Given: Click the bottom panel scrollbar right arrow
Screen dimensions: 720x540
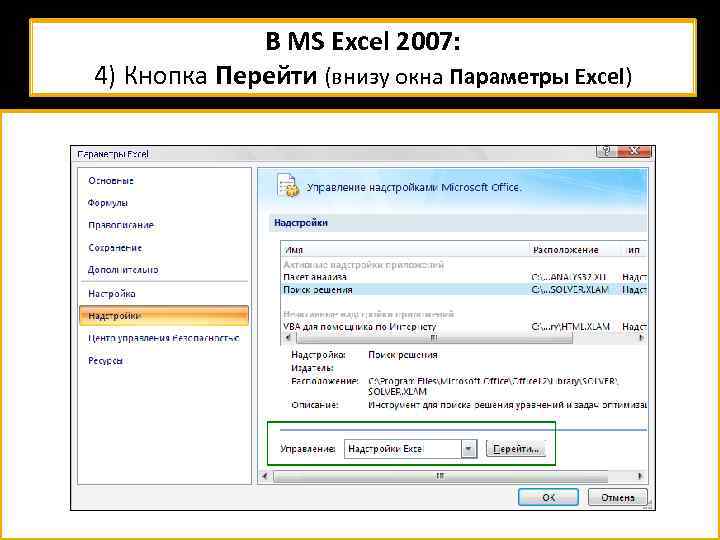Looking at the screenshot, I should pos(641,476).
